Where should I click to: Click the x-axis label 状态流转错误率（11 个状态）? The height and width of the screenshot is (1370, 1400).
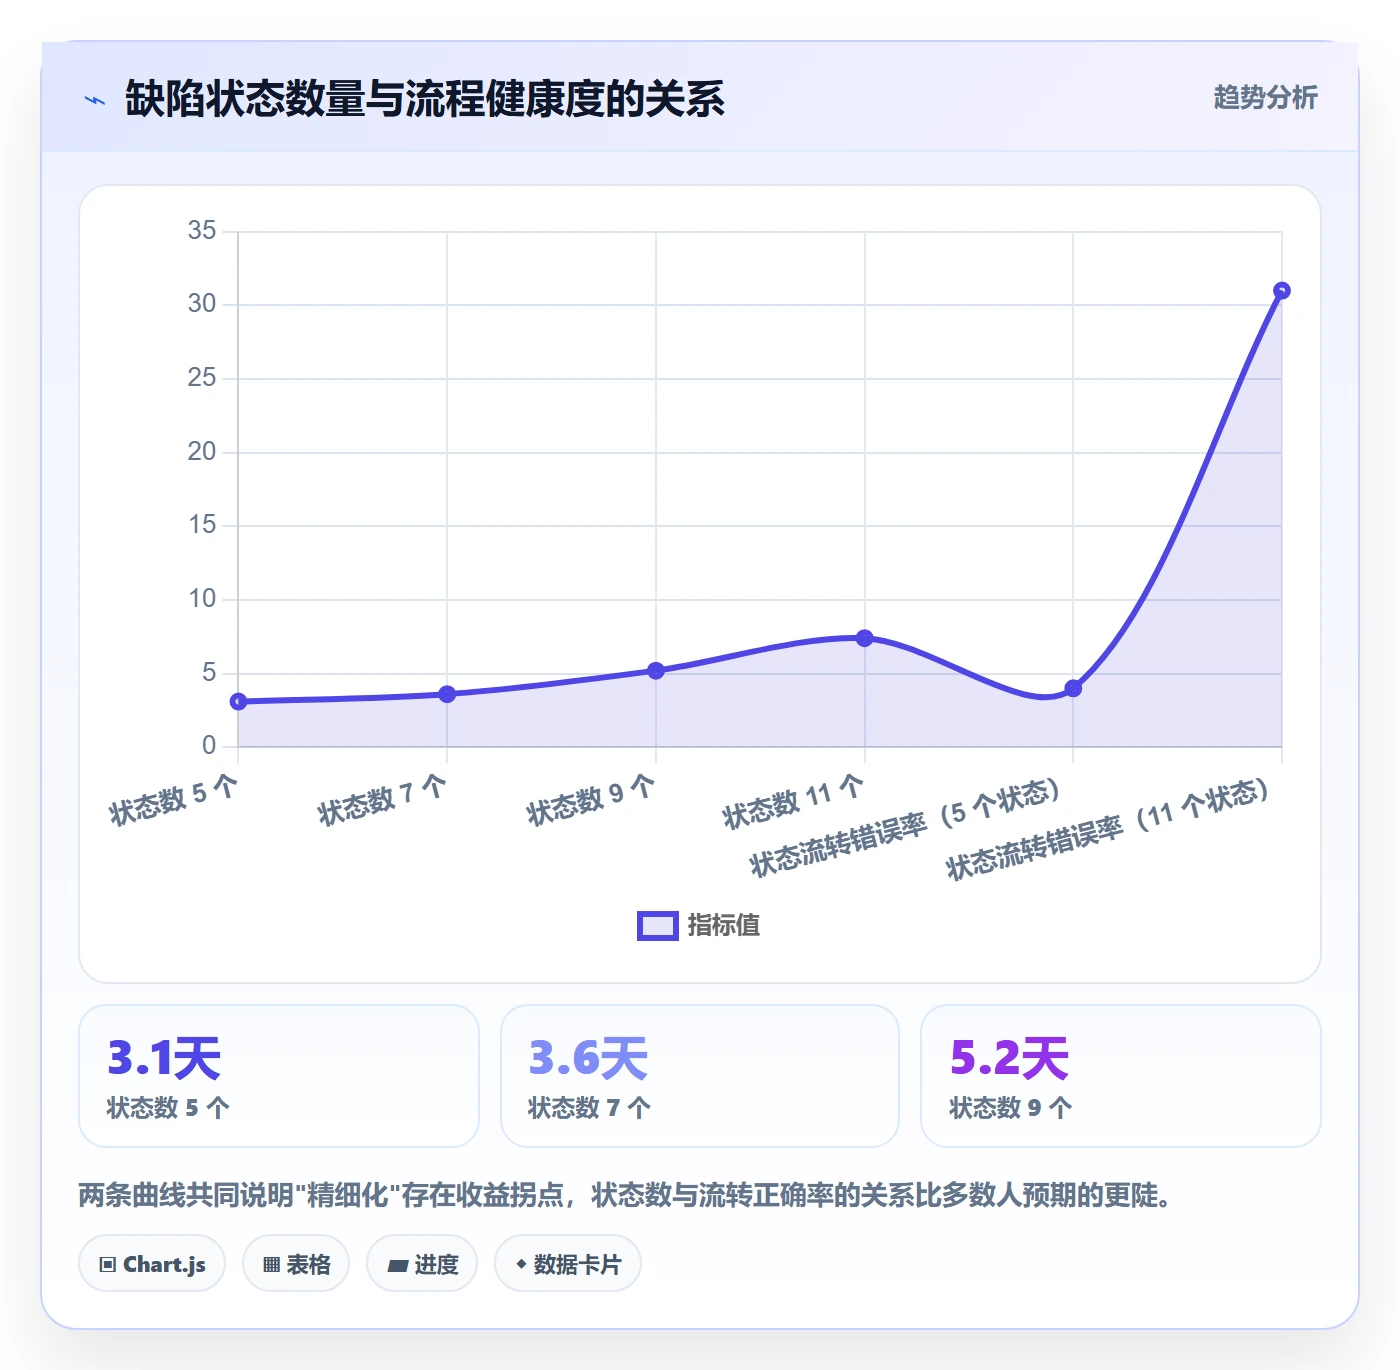[1108, 829]
